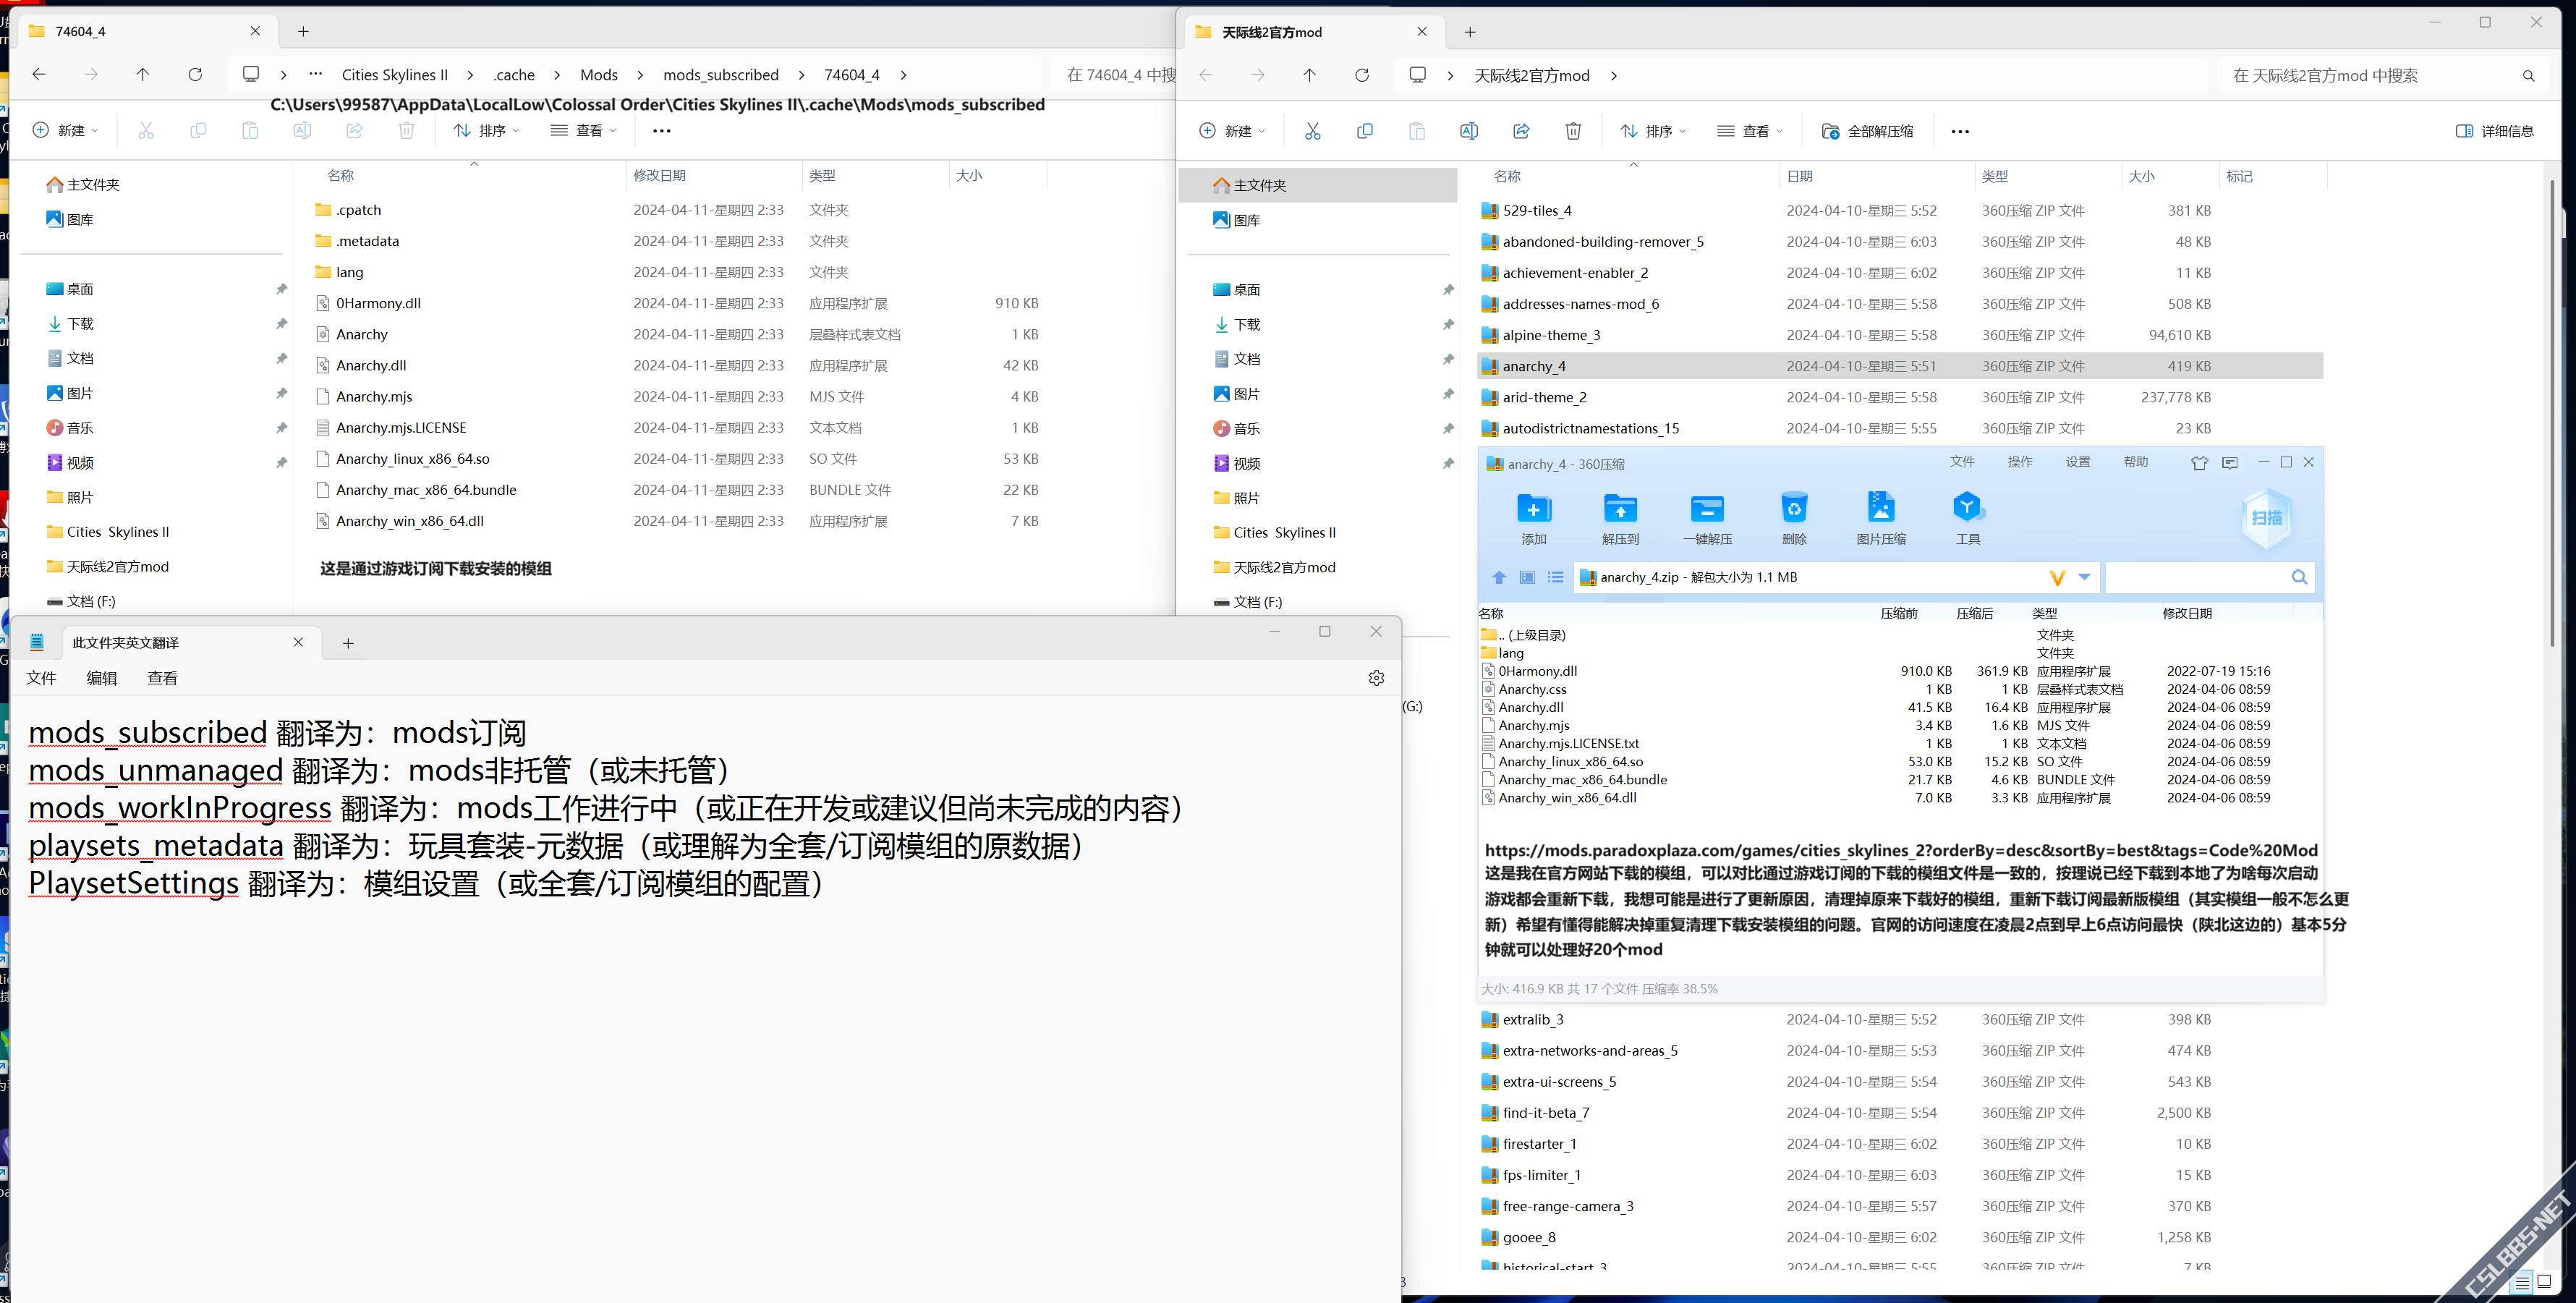Click Cities Skylines II breadcrumb segment
The width and height of the screenshot is (2576, 1303).
pyautogui.click(x=394, y=74)
